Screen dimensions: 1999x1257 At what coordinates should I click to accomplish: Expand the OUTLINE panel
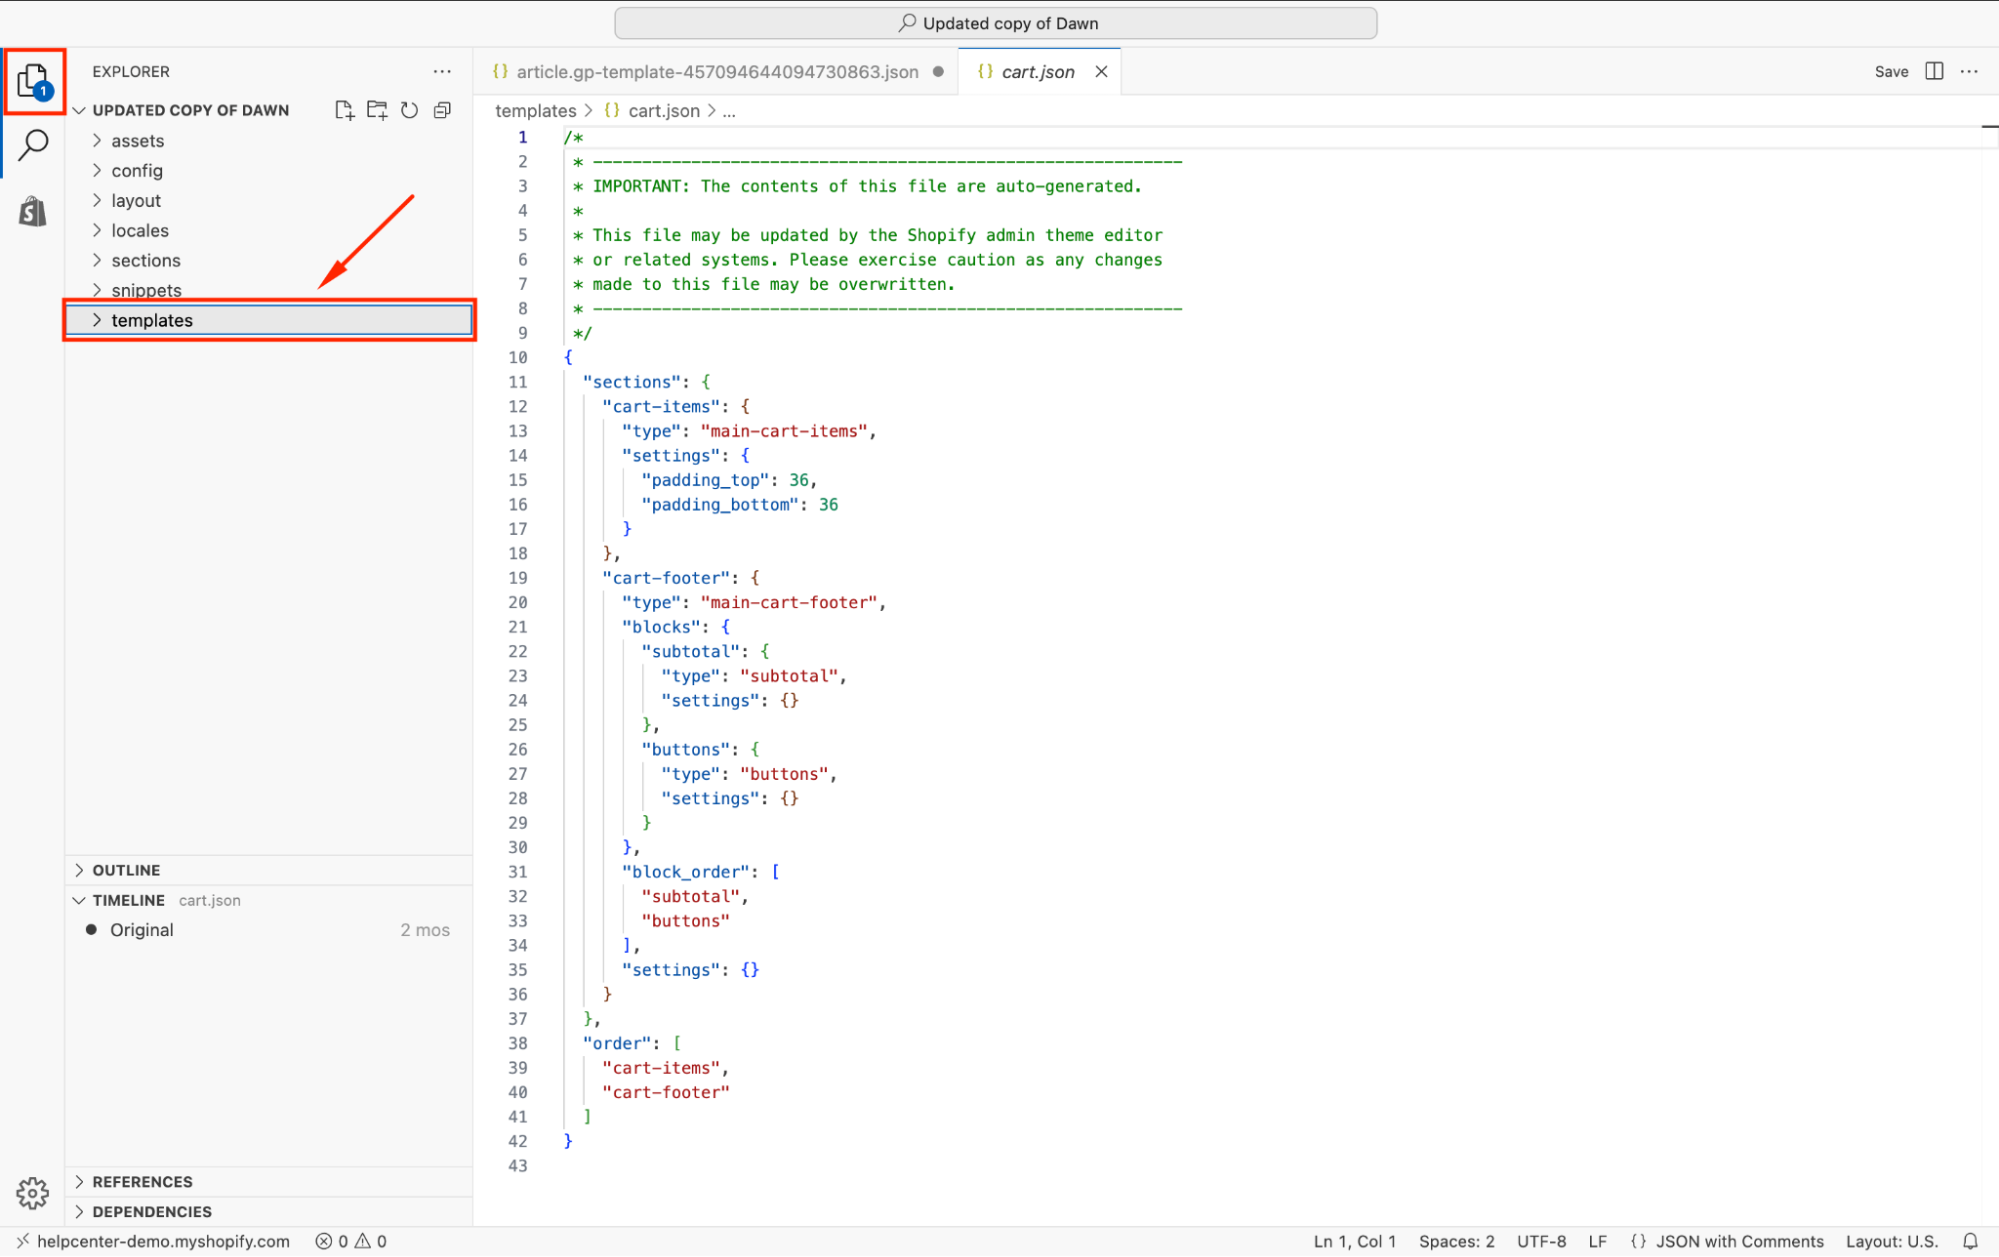(126, 870)
